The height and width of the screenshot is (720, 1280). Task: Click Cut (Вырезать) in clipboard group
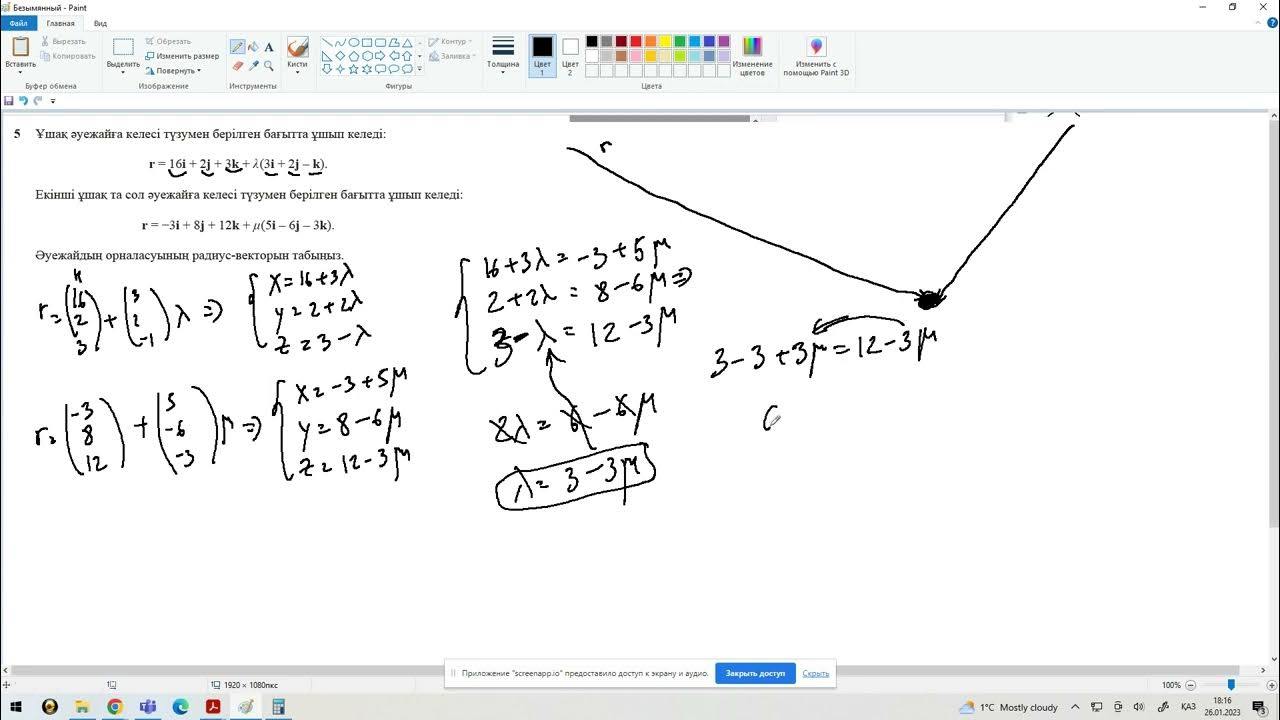(x=64, y=42)
